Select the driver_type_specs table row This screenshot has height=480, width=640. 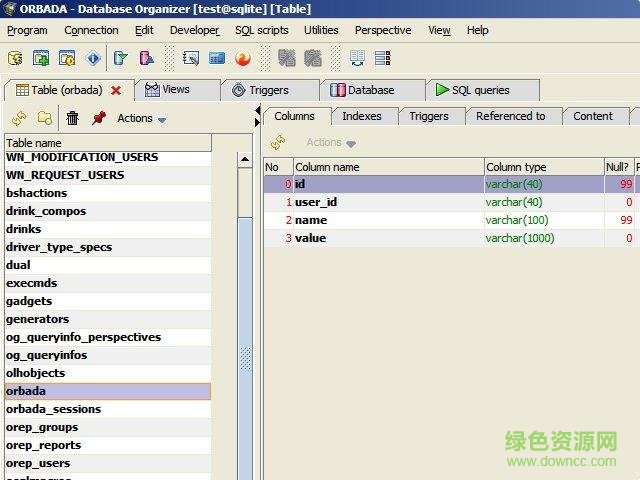pos(108,247)
